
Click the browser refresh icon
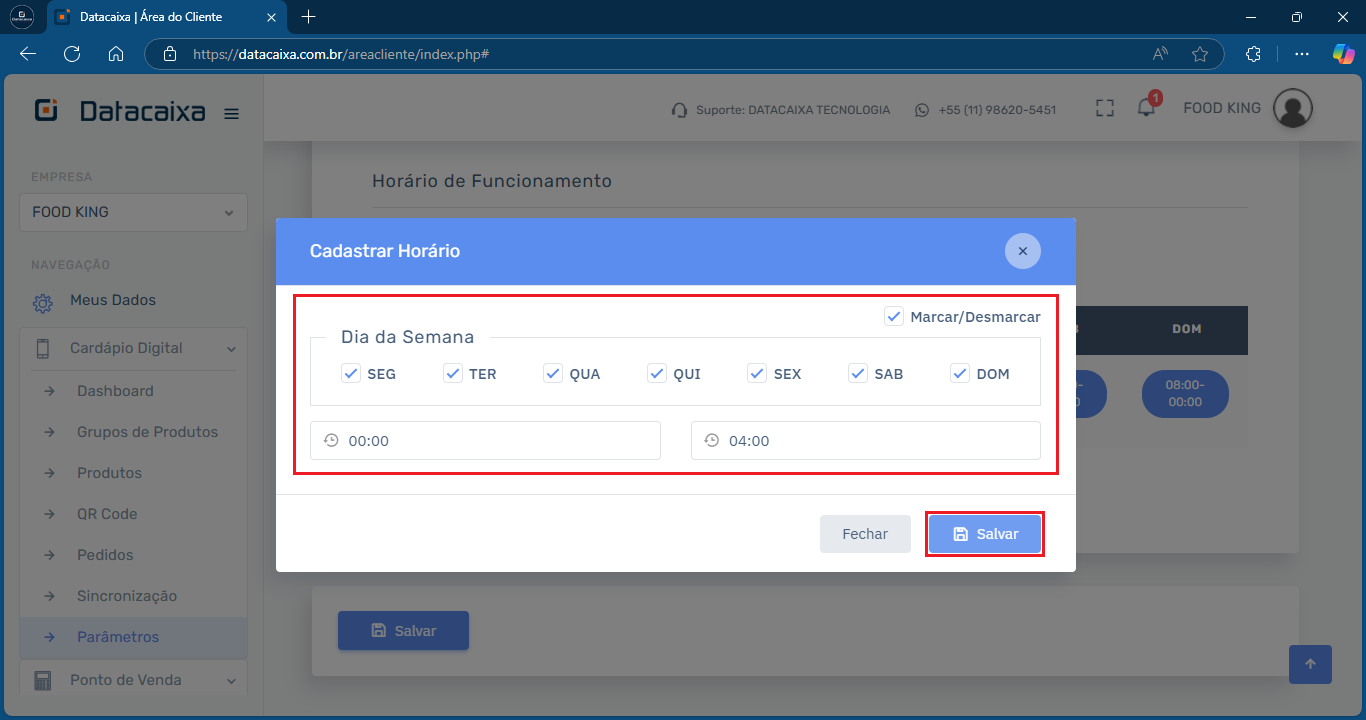click(x=72, y=54)
